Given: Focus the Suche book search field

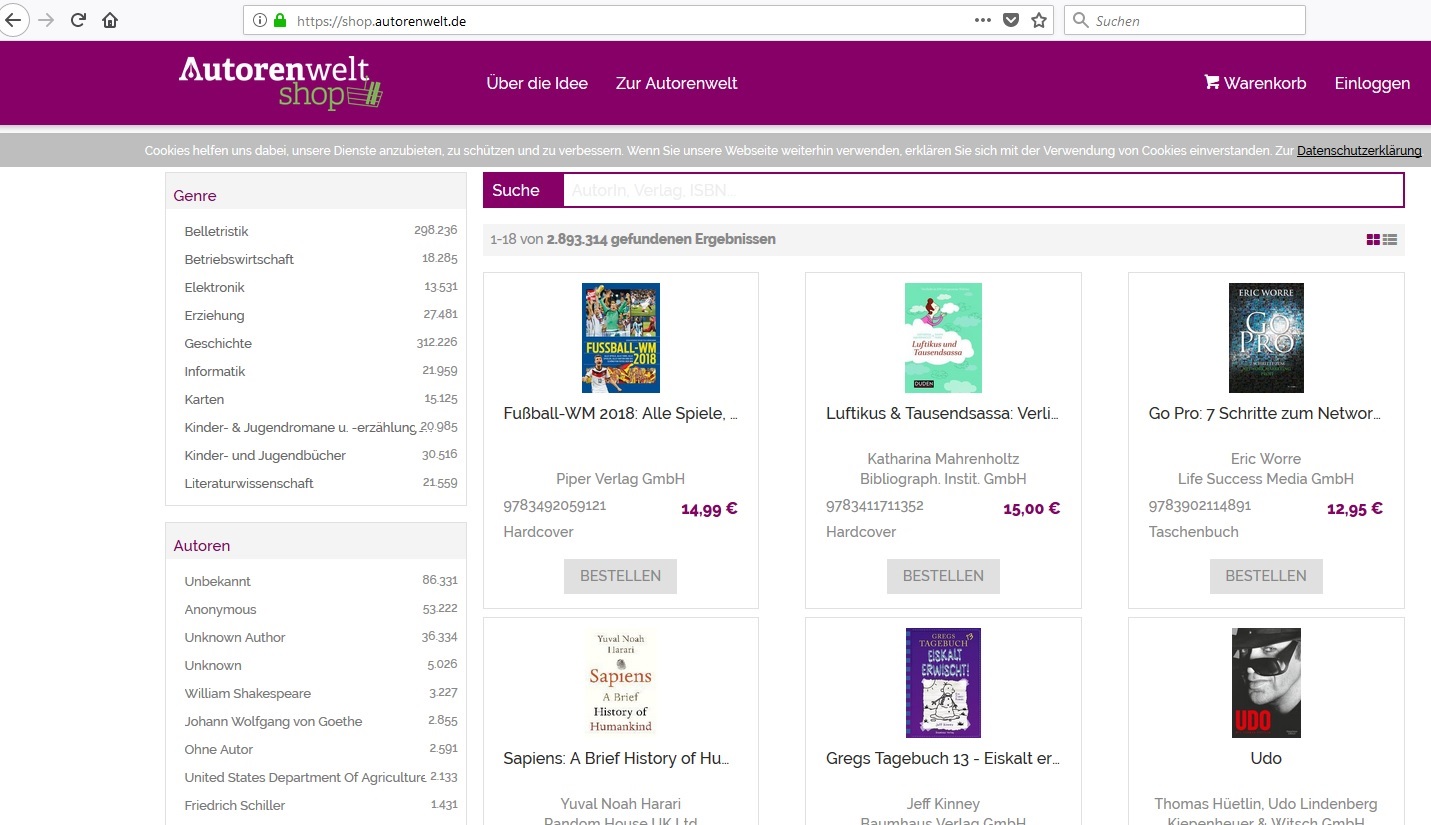Looking at the screenshot, I should pyautogui.click(x=983, y=190).
